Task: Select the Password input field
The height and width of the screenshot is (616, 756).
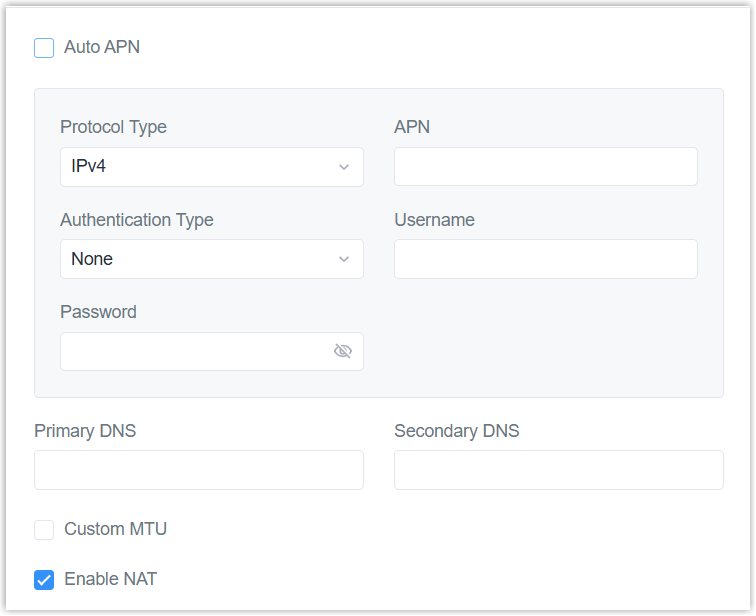Action: 192,351
